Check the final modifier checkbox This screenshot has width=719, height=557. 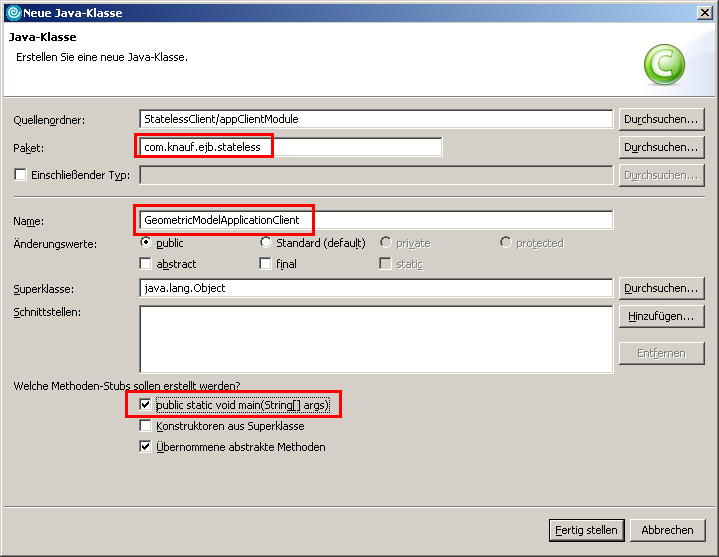tap(266, 264)
